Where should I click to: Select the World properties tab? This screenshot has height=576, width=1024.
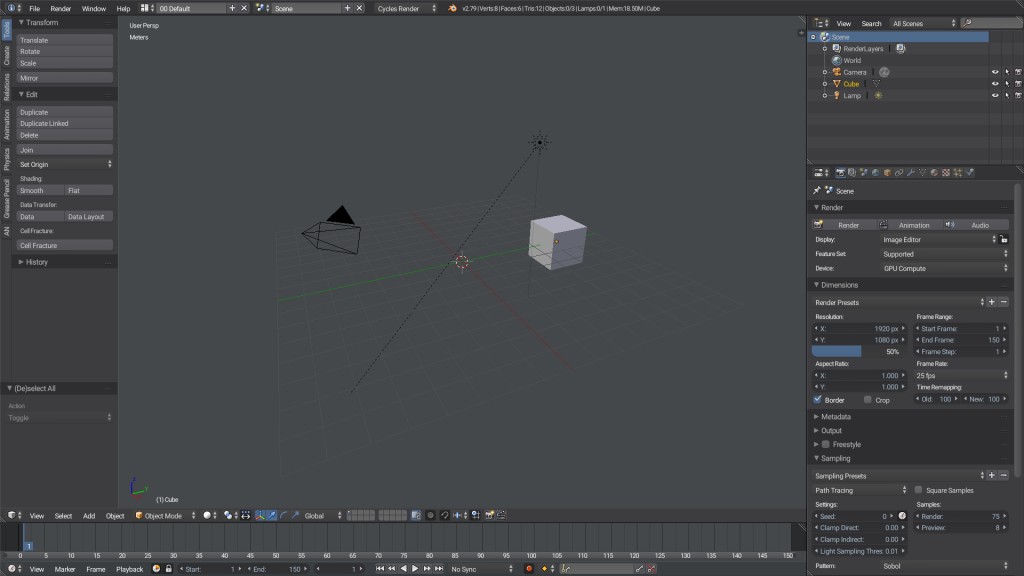[x=875, y=171]
